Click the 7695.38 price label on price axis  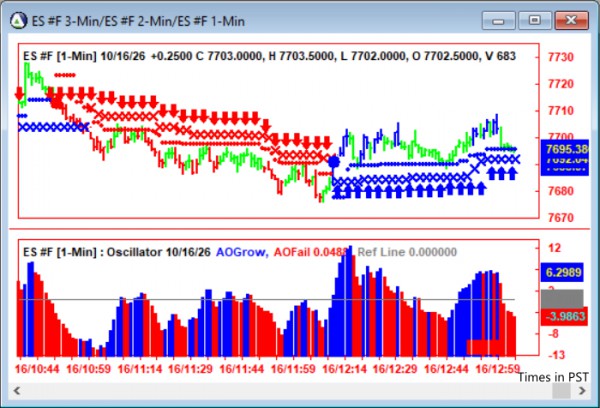point(565,149)
